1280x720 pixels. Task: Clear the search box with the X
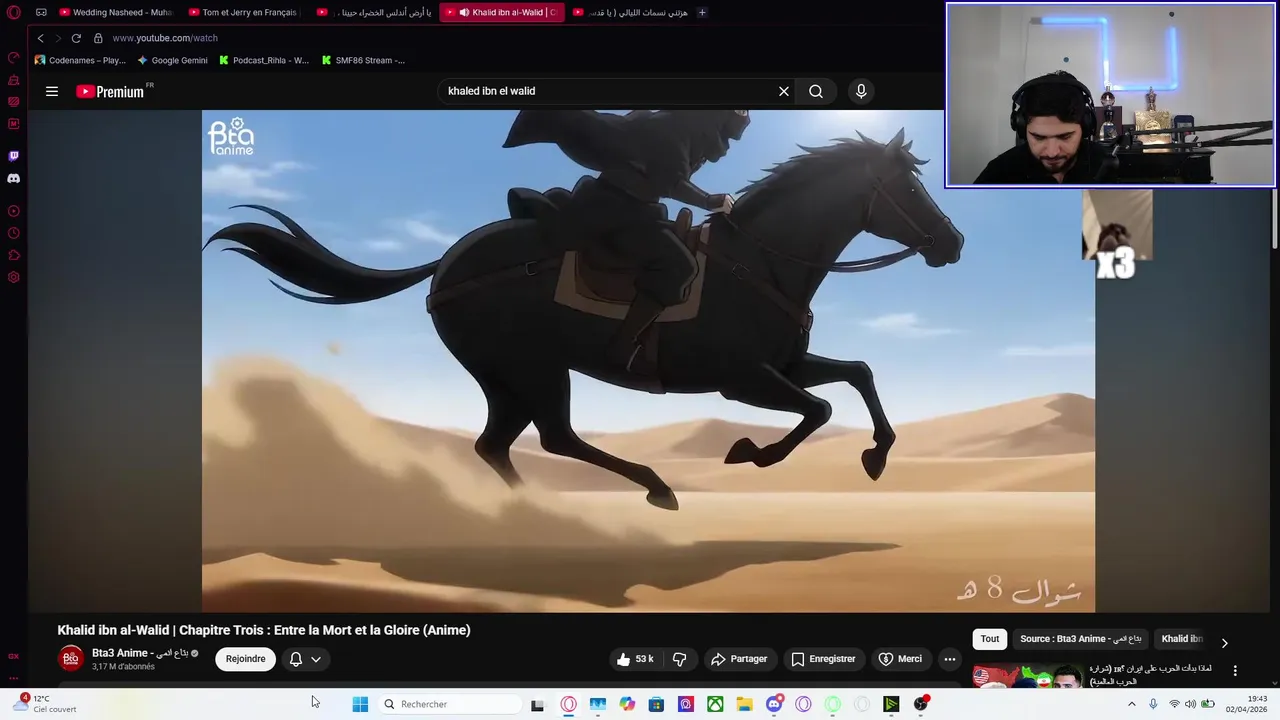click(x=784, y=91)
